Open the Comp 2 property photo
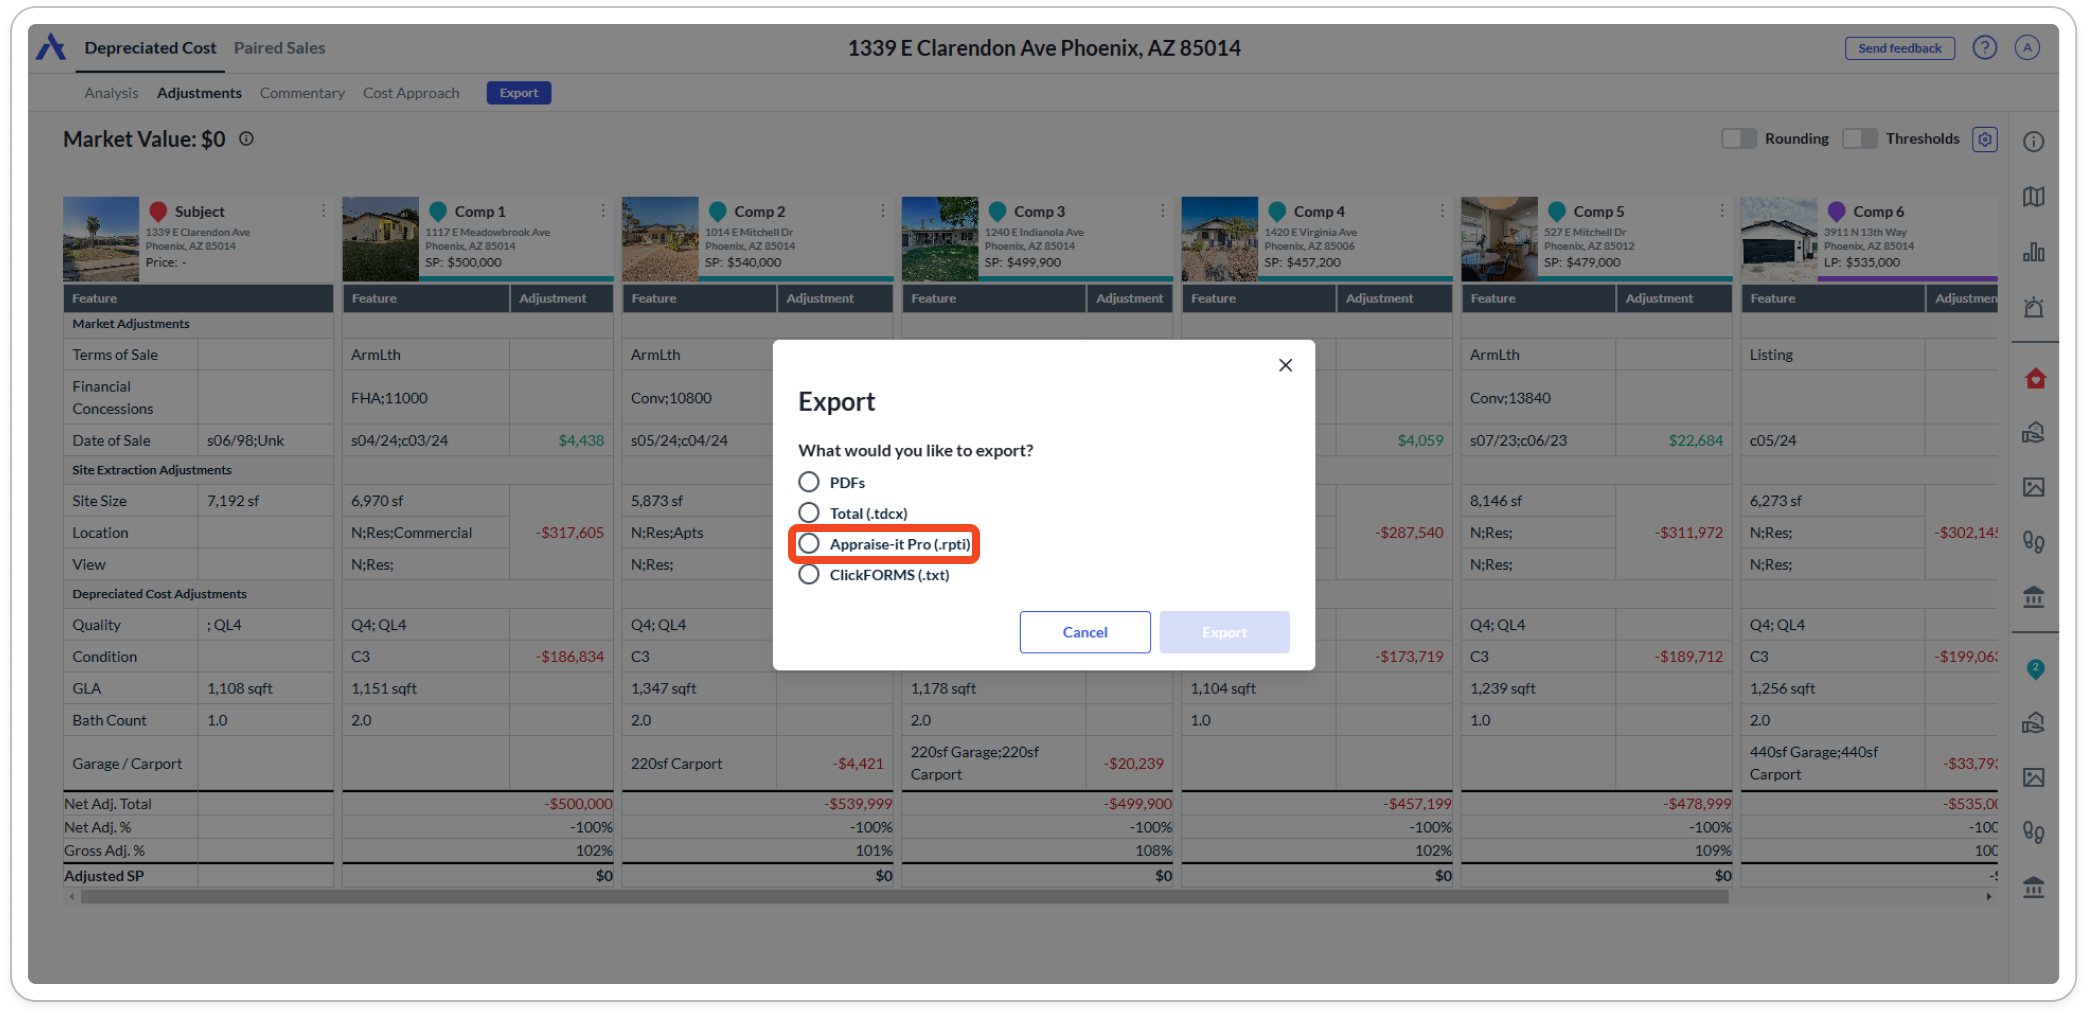2088x1016 pixels. point(660,239)
